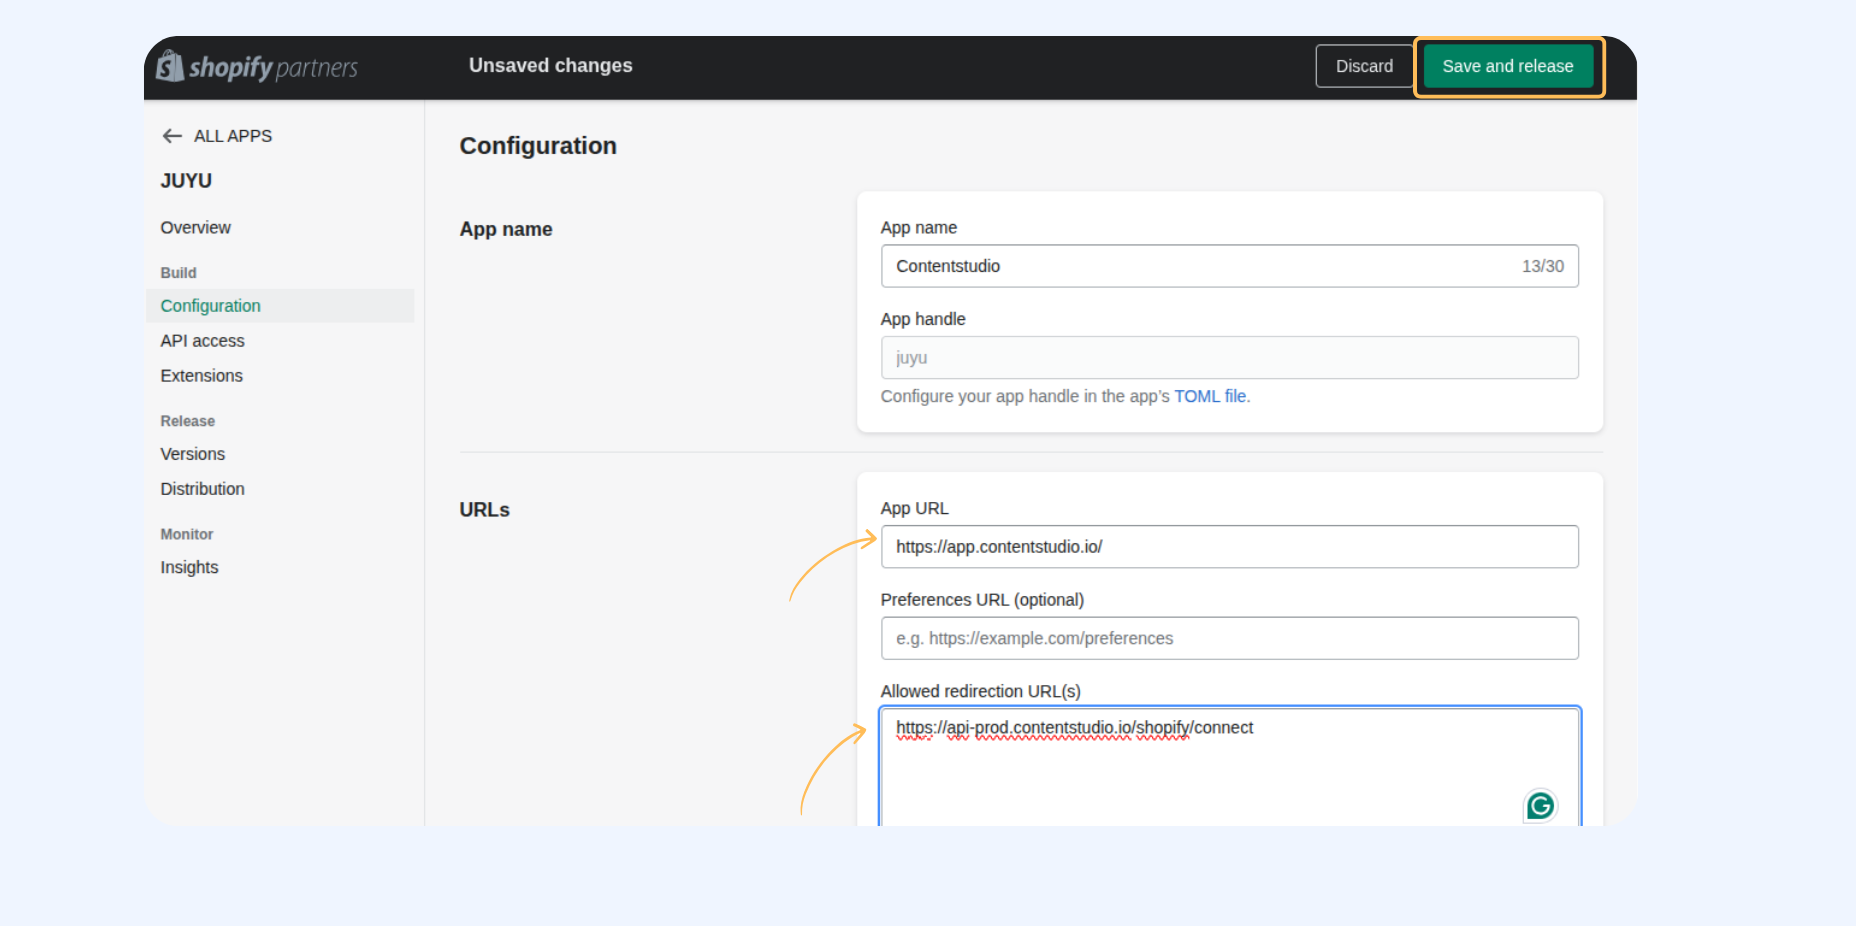This screenshot has height=926, width=1856.
Task: Discard the unsaved changes
Action: [1364, 66]
